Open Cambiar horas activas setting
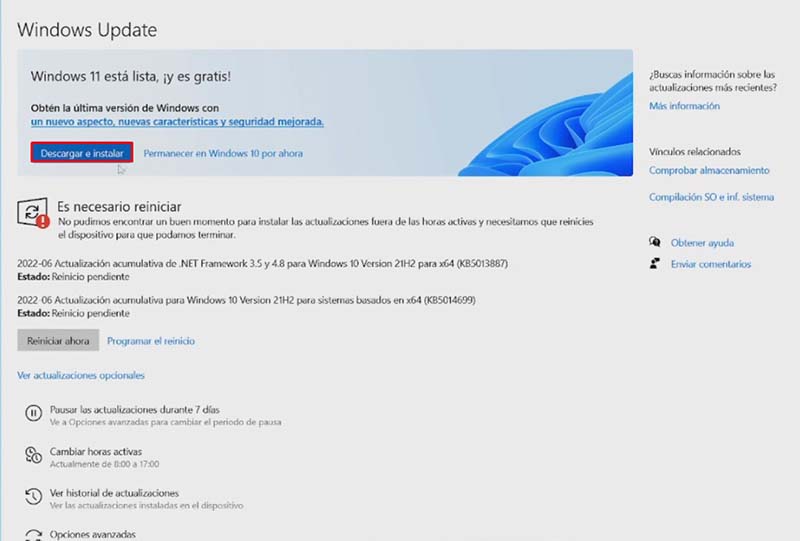The height and width of the screenshot is (541, 800). (96, 452)
